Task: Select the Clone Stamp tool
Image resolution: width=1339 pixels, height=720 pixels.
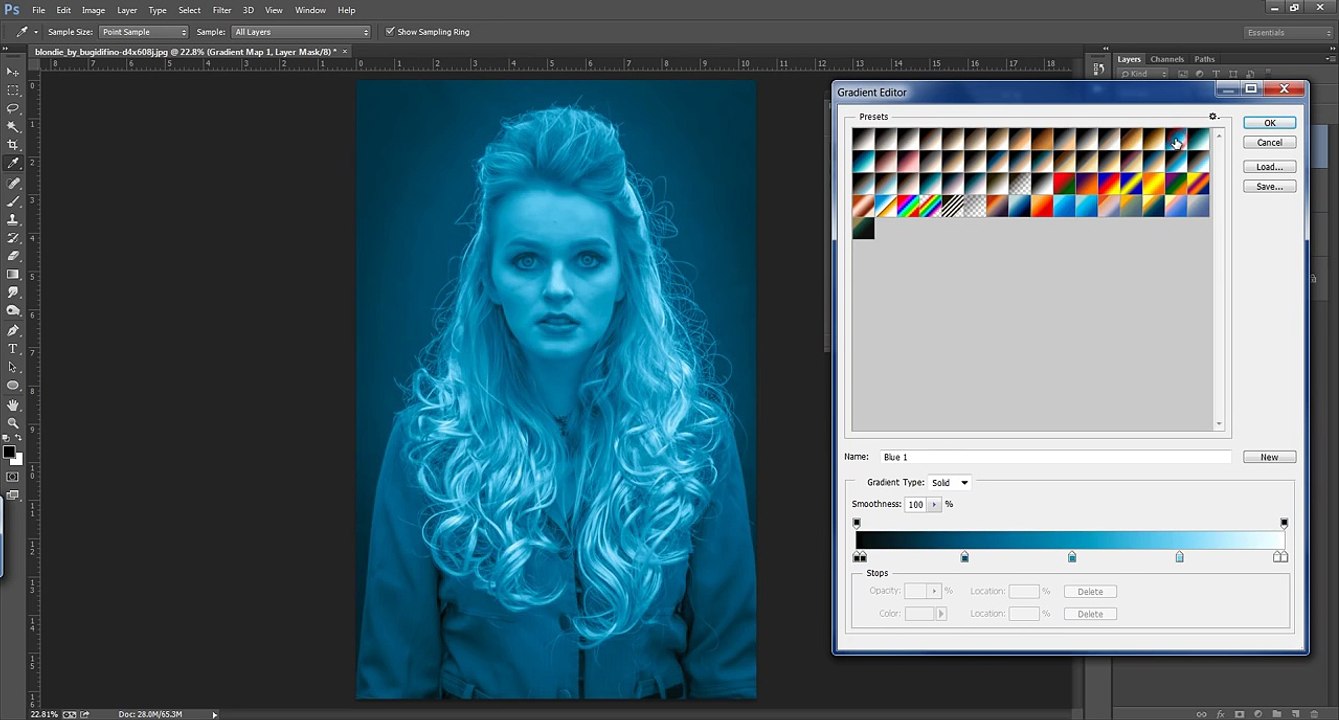Action: pyautogui.click(x=13, y=220)
